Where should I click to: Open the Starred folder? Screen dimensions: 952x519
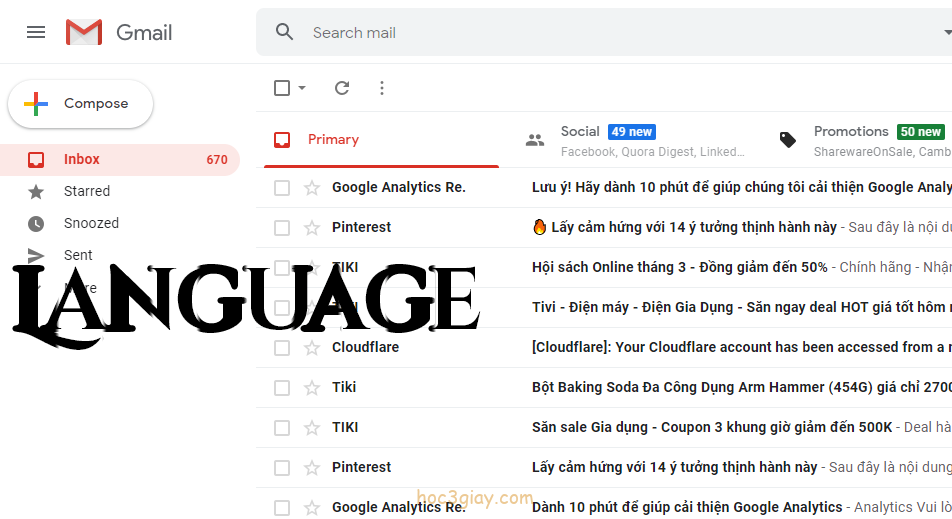87,191
